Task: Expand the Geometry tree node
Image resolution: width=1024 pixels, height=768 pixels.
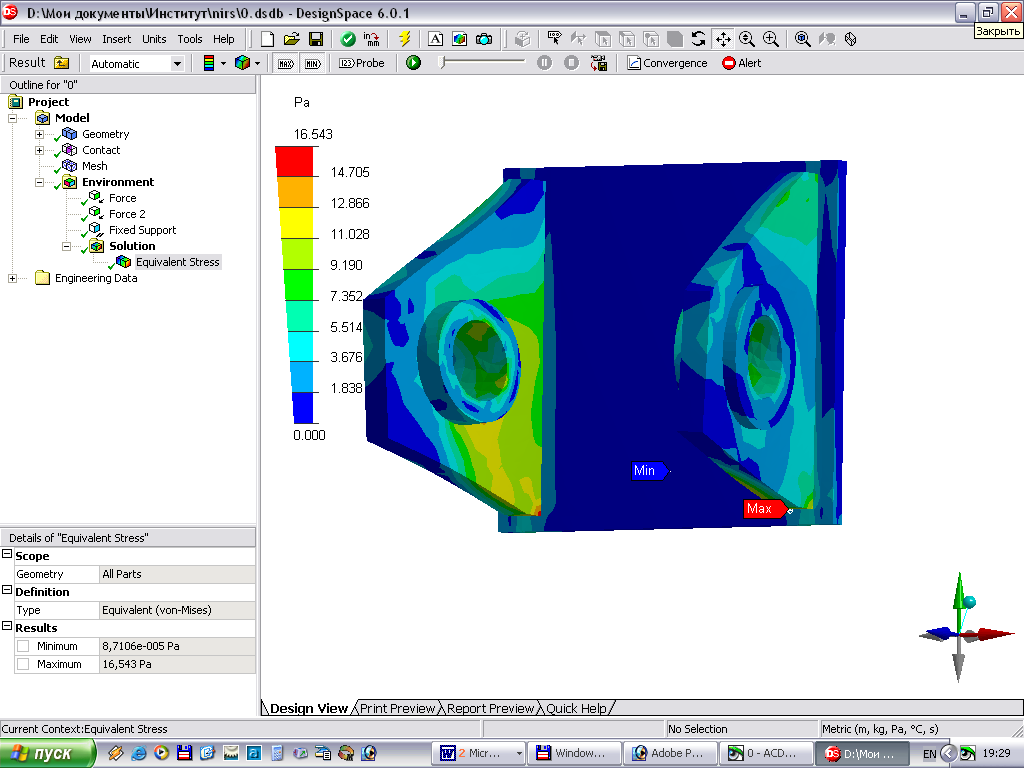Action: click(x=40, y=134)
